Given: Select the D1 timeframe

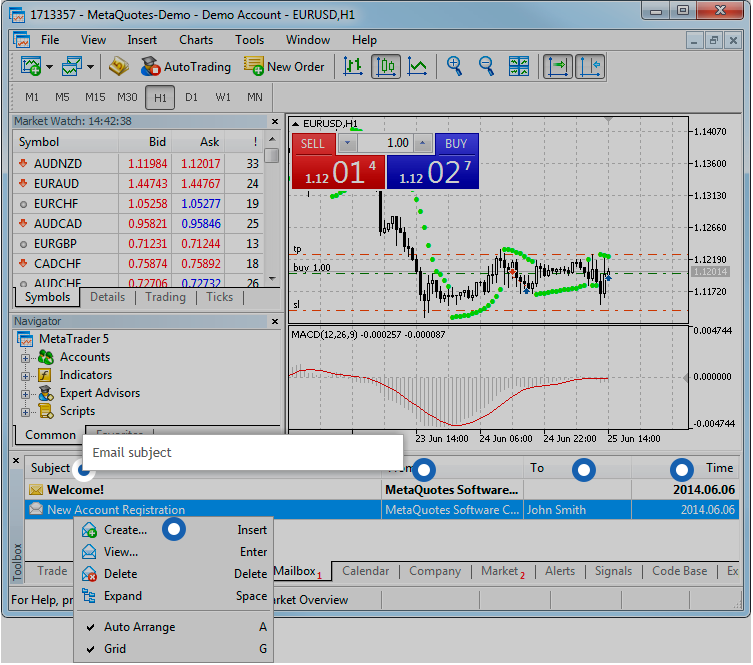Looking at the screenshot, I should point(191,97).
